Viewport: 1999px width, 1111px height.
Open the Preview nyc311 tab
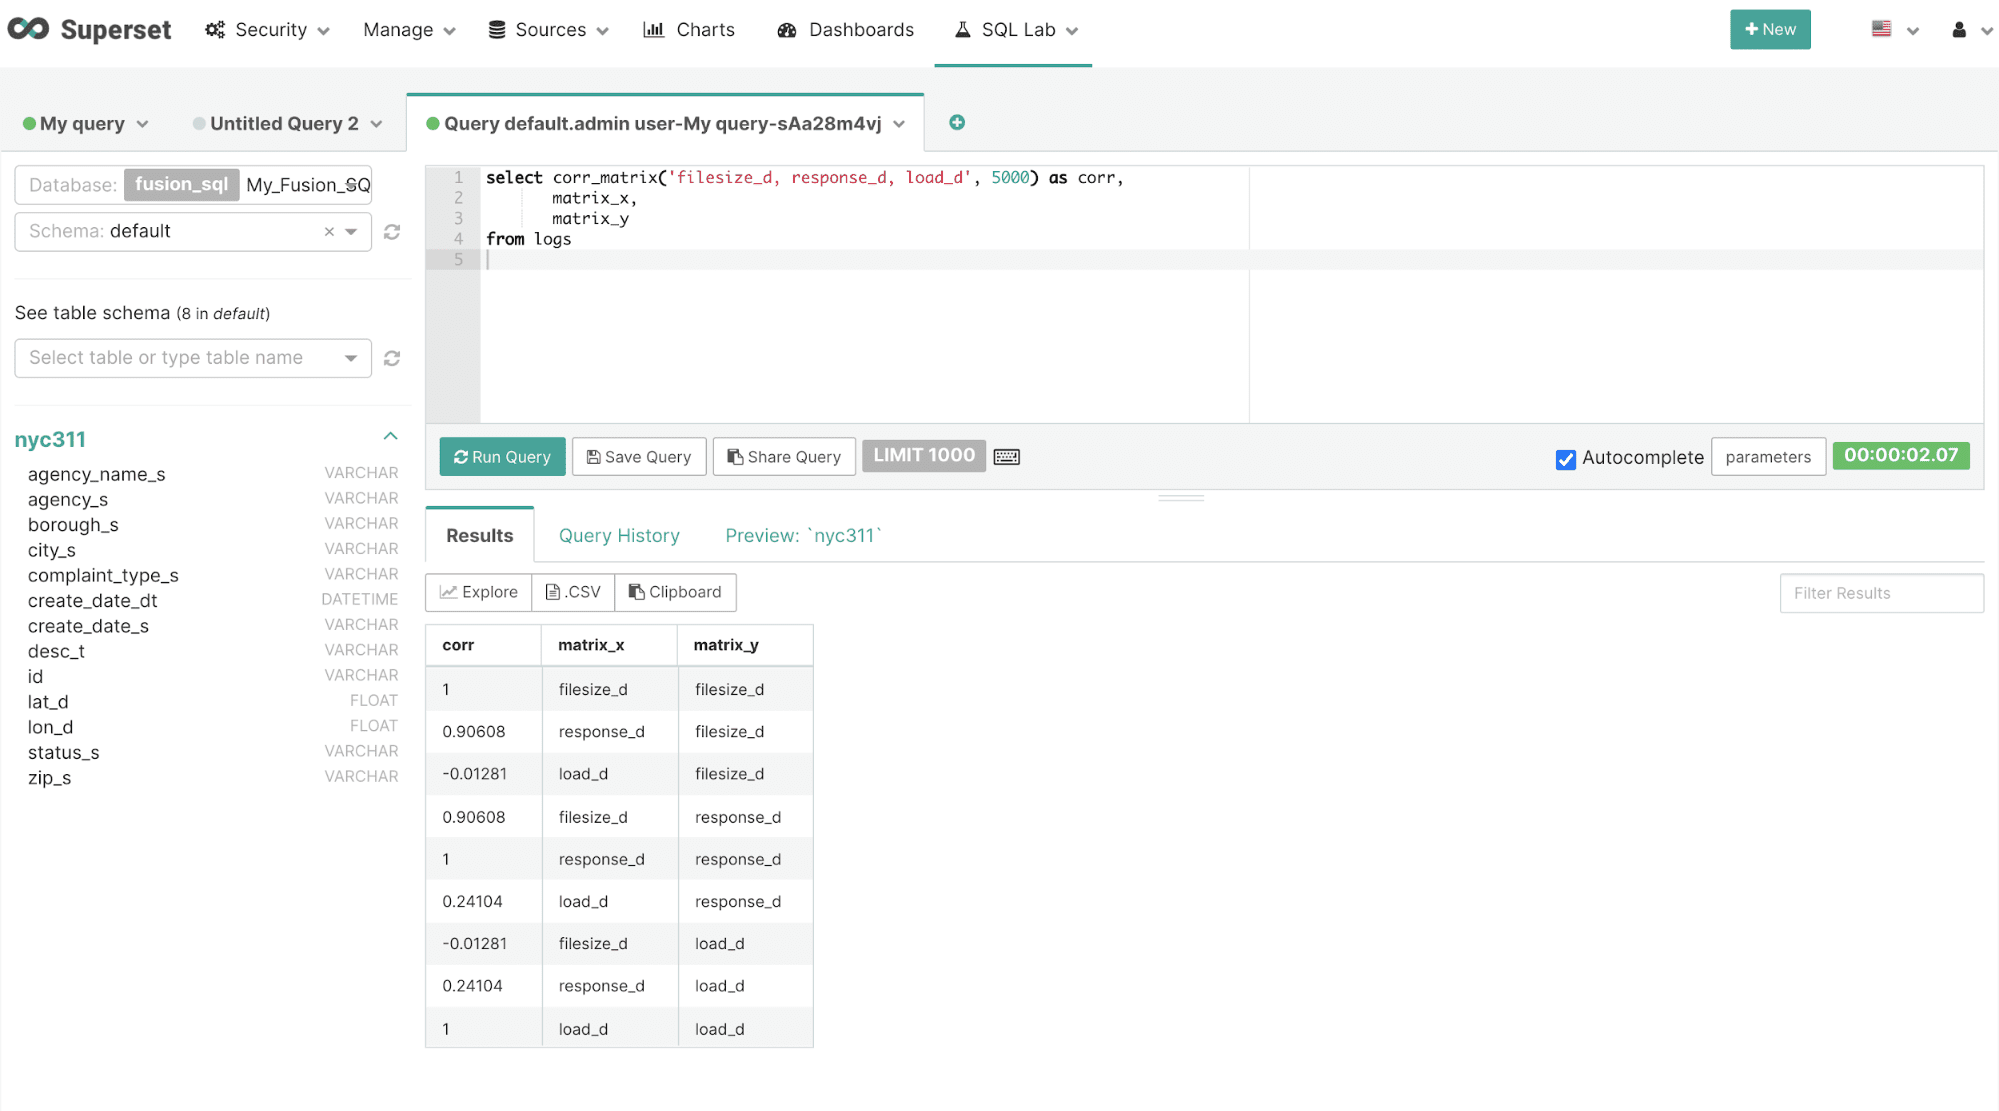click(803, 536)
